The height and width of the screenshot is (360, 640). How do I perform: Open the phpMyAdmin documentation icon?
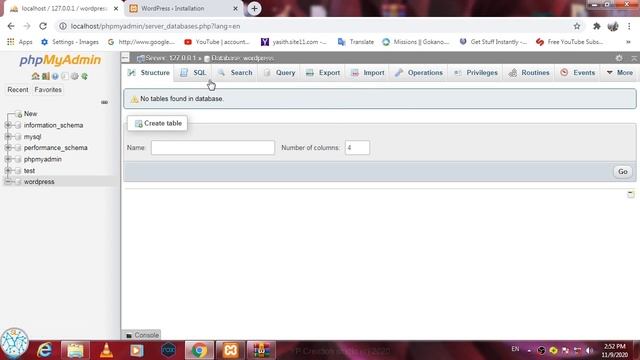(x=55, y=76)
